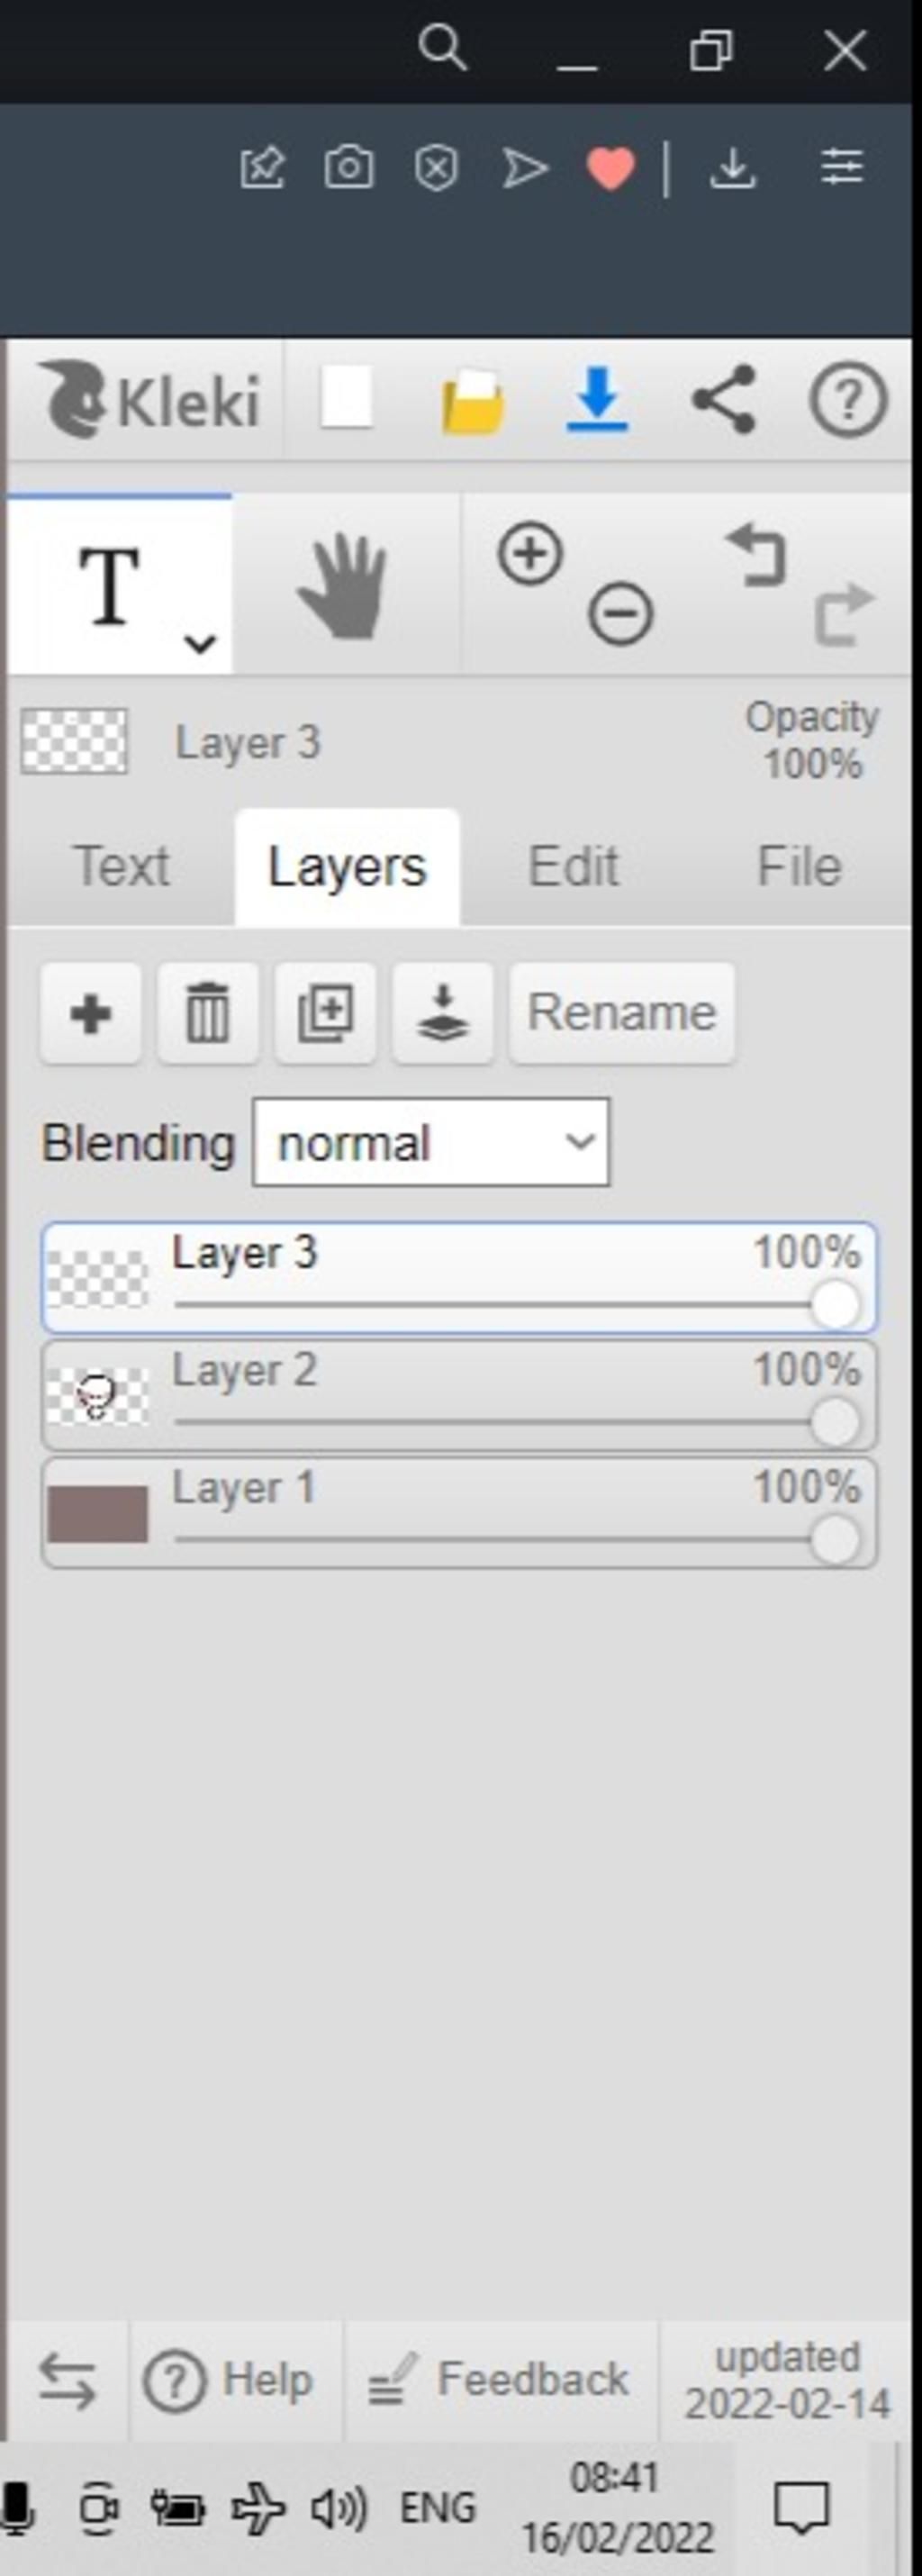The width and height of the screenshot is (922, 2576).
Task: Click the Layer 2 opacity slider handle
Action: coord(835,1421)
